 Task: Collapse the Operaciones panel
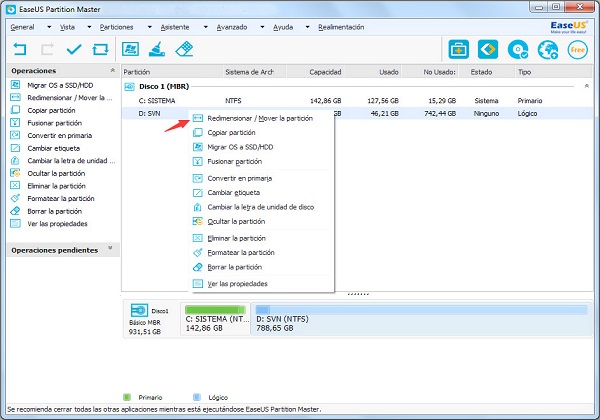coord(112,70)
